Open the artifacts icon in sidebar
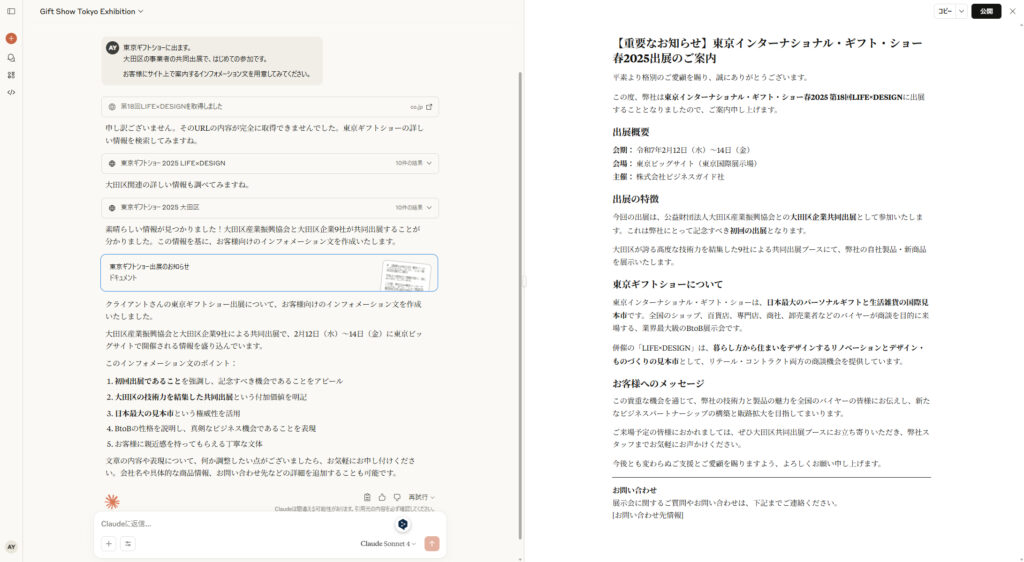This screenshot has width=1024, height=562. point(11,74)
